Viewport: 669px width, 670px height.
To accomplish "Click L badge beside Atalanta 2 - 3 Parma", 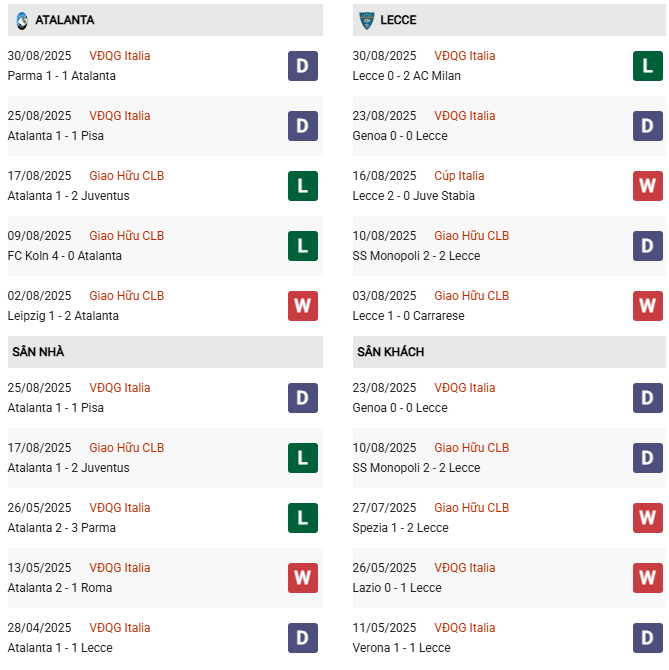I will [x=302, y=518].
